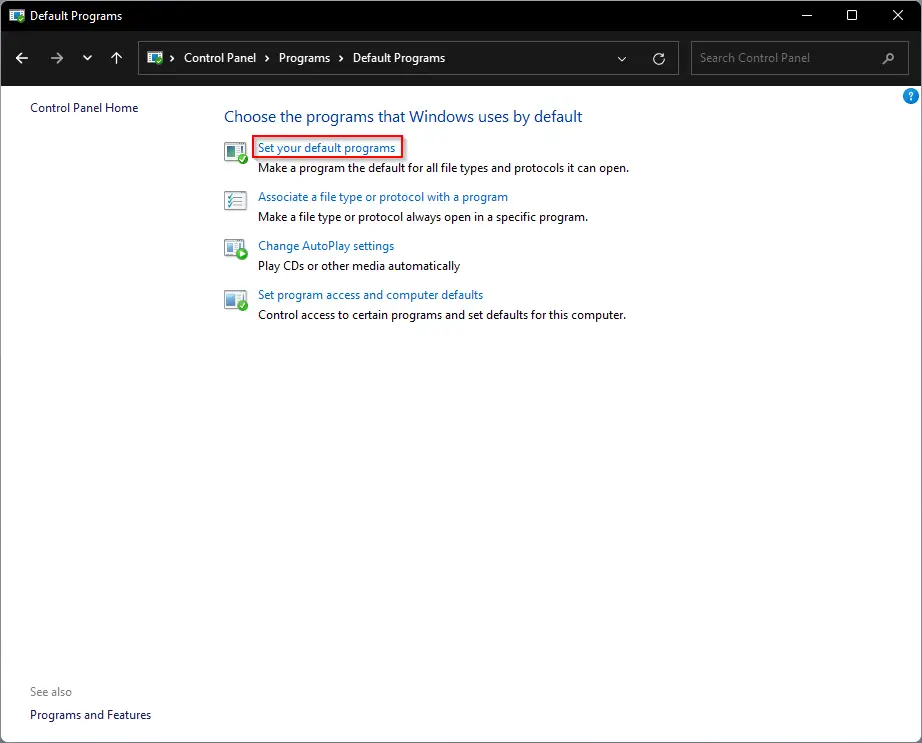922x743 pixels.
Task: Refresh the Default Programs page
Action: point(659,58)
